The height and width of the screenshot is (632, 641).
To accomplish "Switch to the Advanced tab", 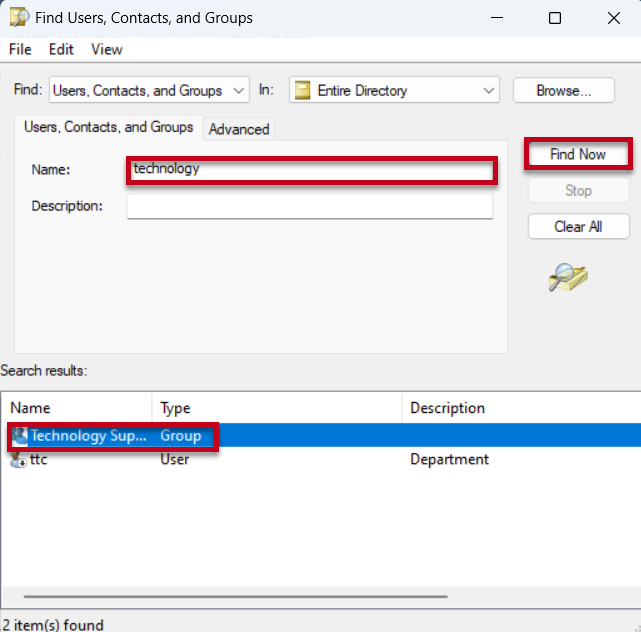I will pyautogui.click(x=239, y=129).
